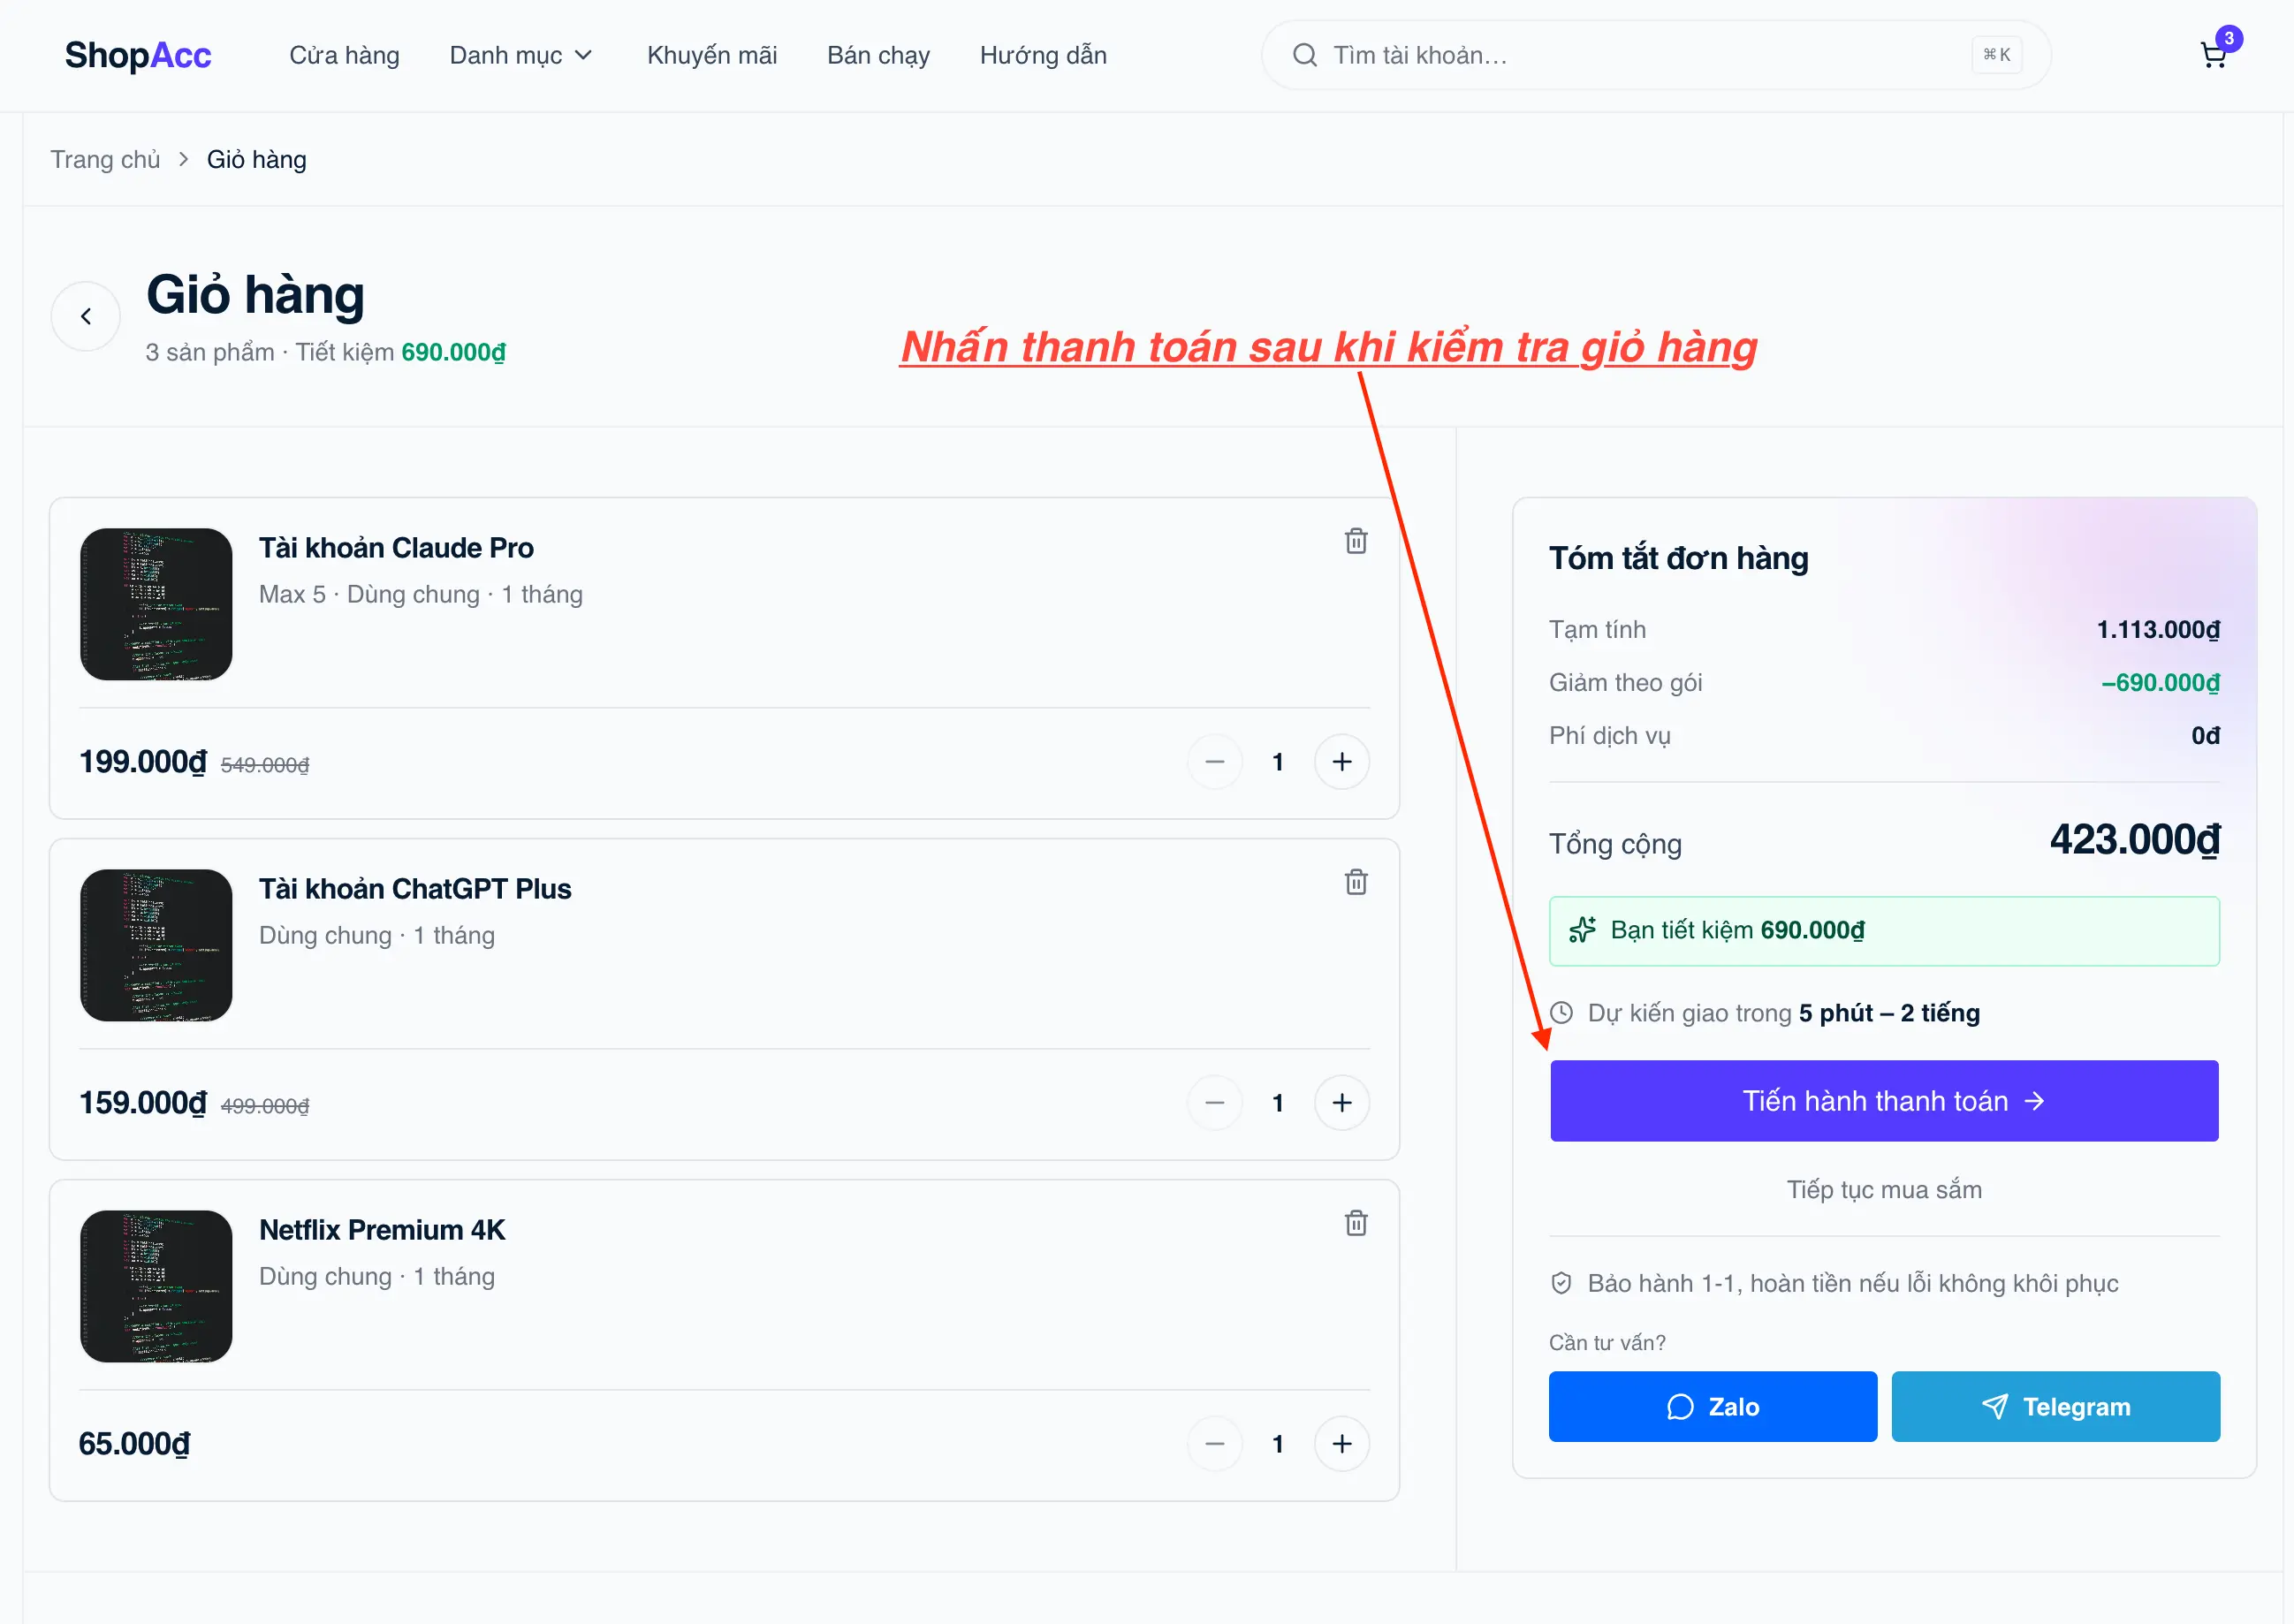Decrease quantity of Tài khoản ChatGPT Plus

tap(1215, 1103)
